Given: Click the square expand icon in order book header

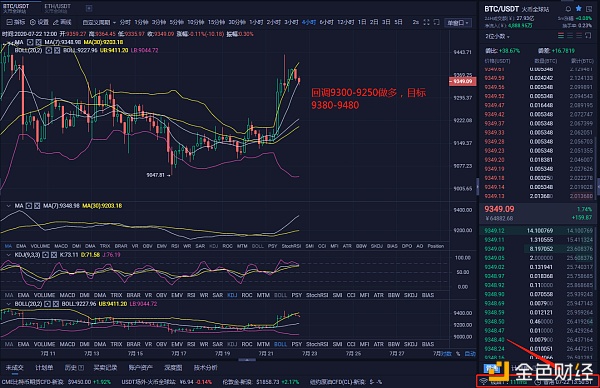Looking at the screenshot, I should pos(588,36).
